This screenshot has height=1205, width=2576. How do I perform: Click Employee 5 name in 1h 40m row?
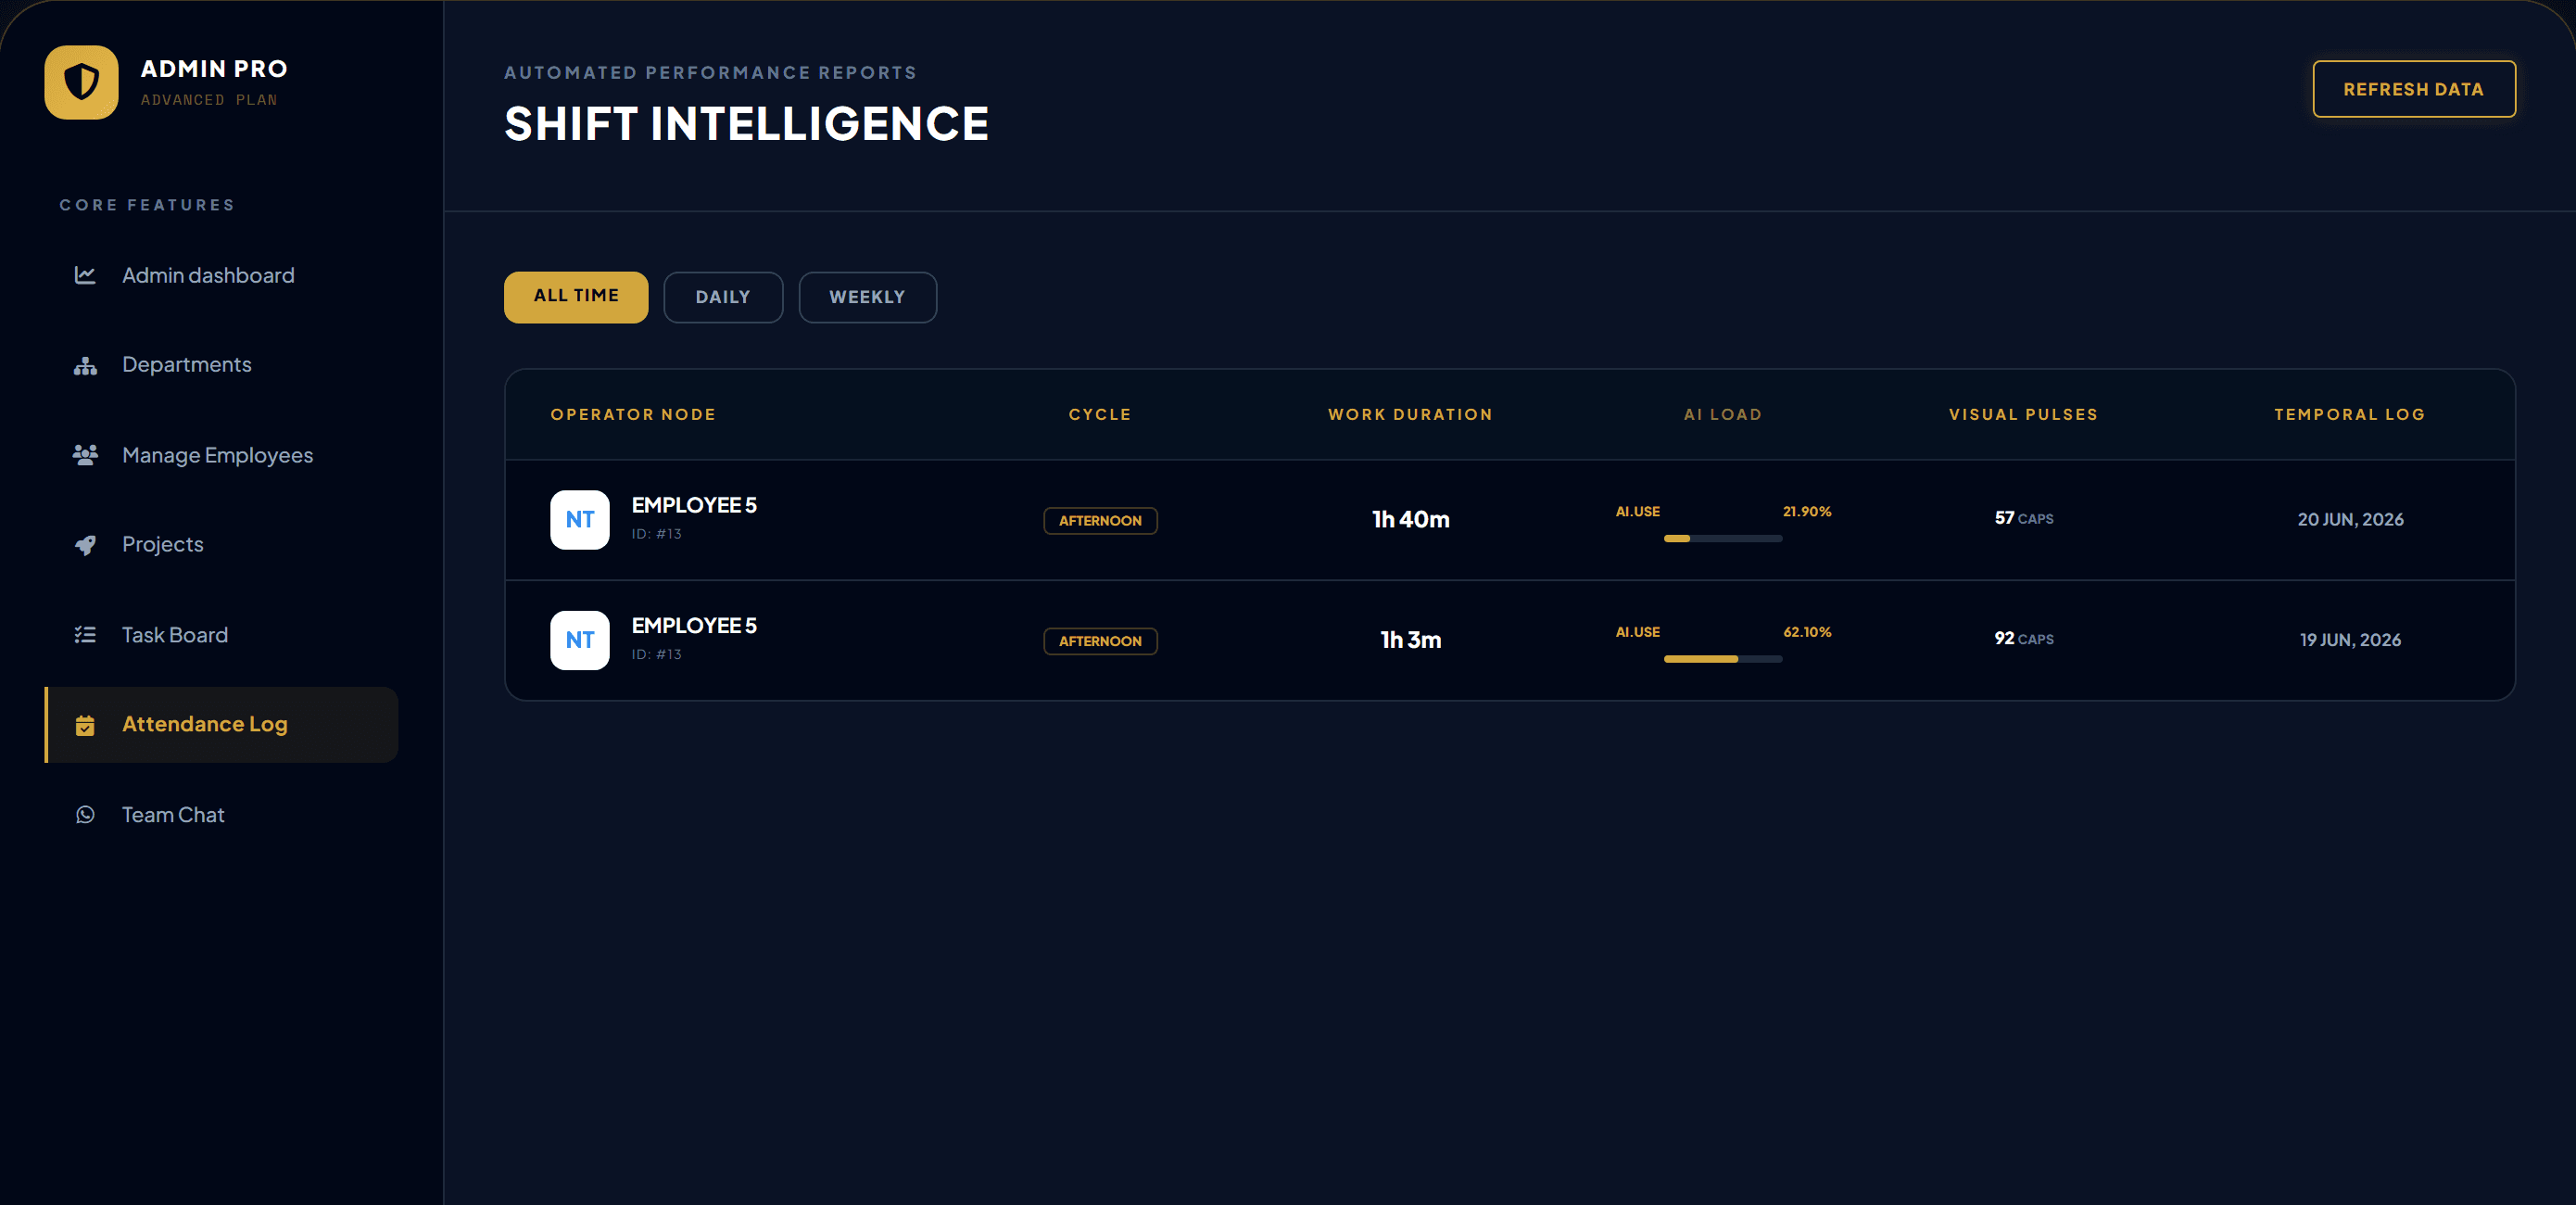pos(694,505)
